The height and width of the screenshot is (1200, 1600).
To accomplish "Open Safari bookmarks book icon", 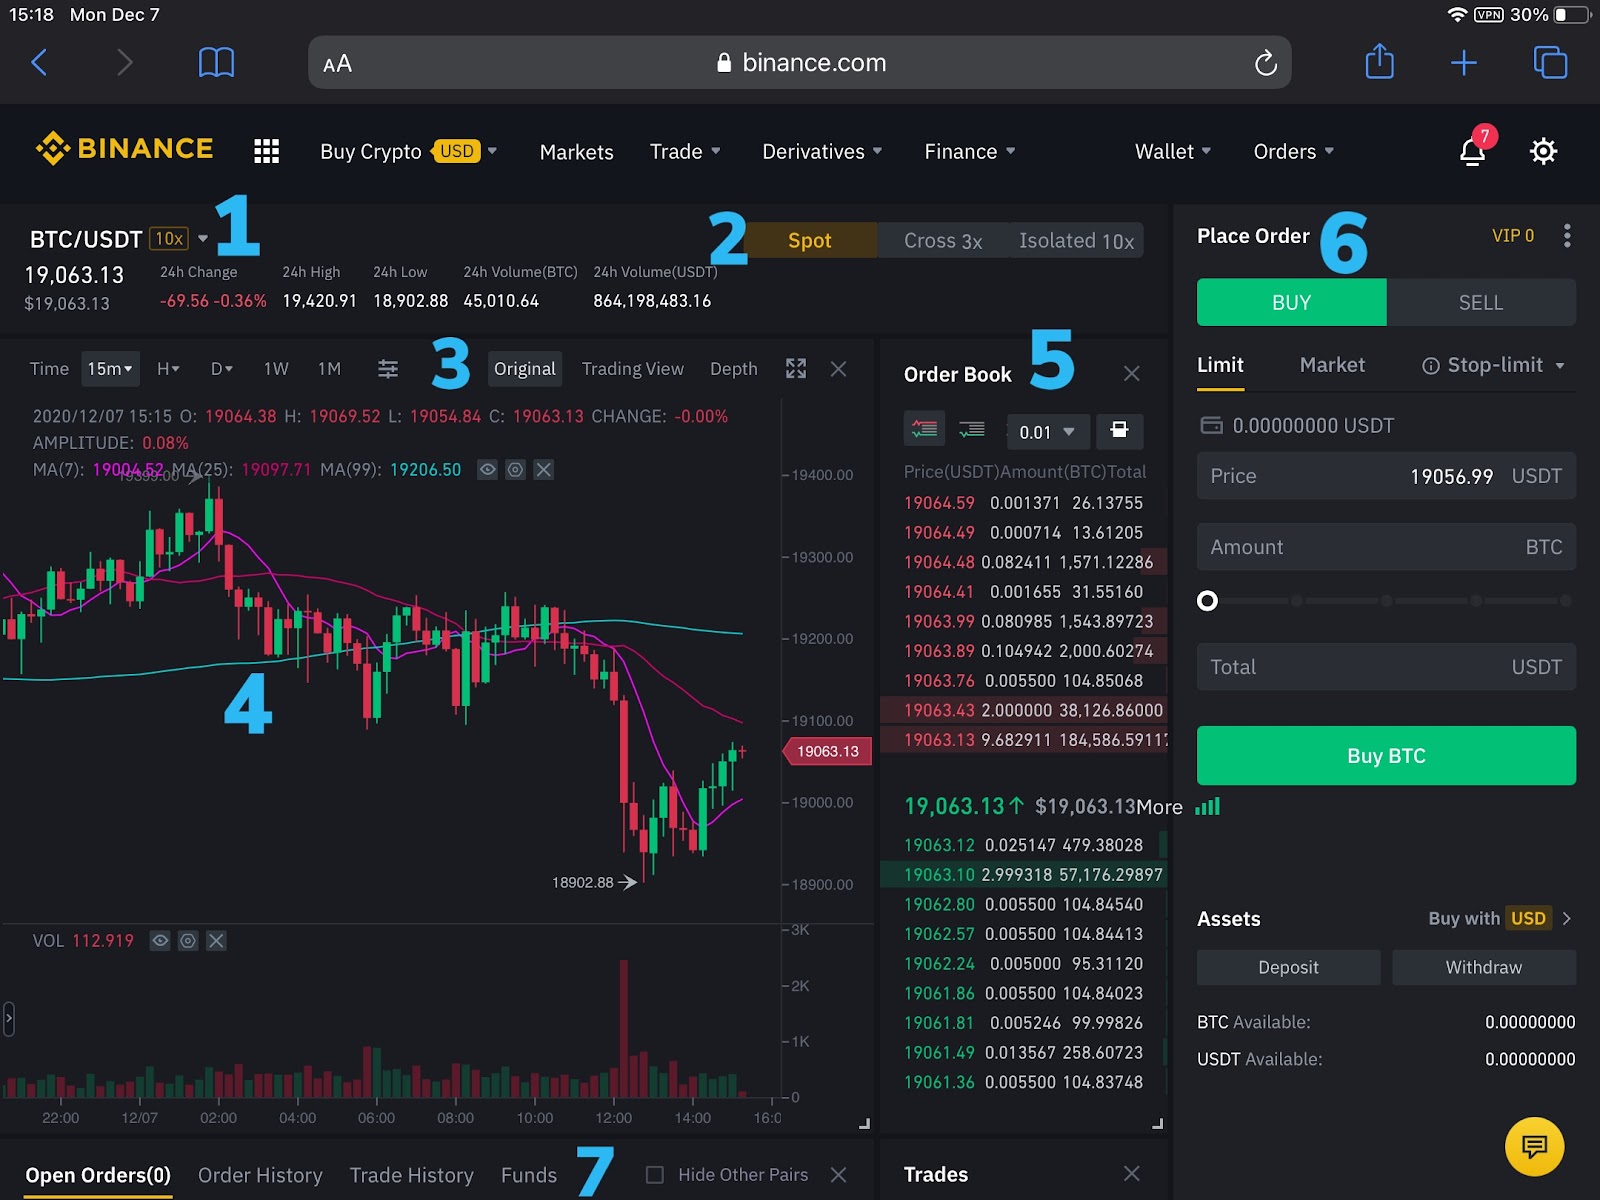I will pyautogui.click(x=216, y=63).
